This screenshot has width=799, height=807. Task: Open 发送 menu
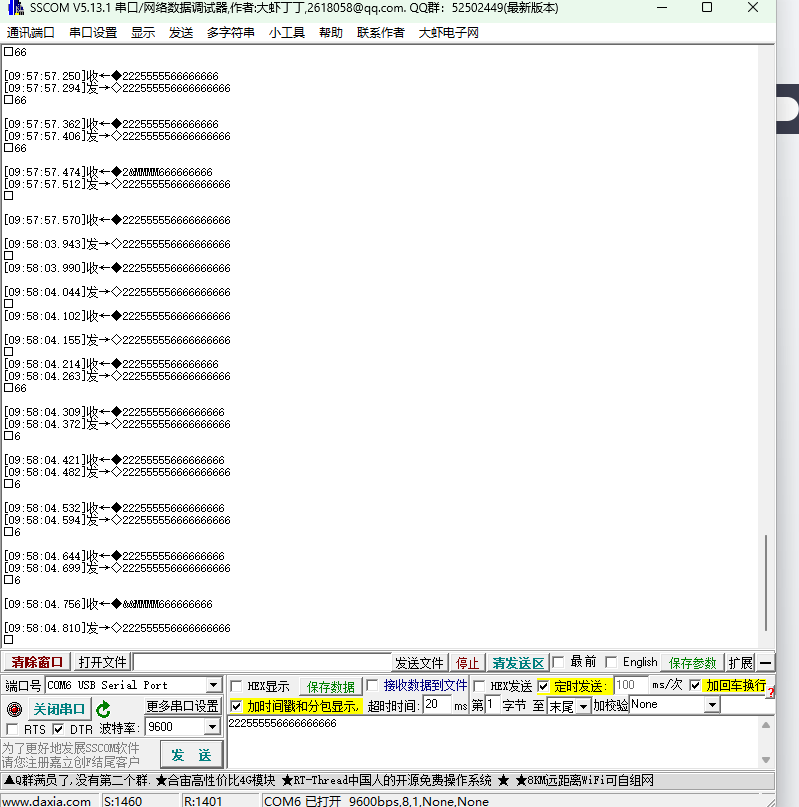181,32
